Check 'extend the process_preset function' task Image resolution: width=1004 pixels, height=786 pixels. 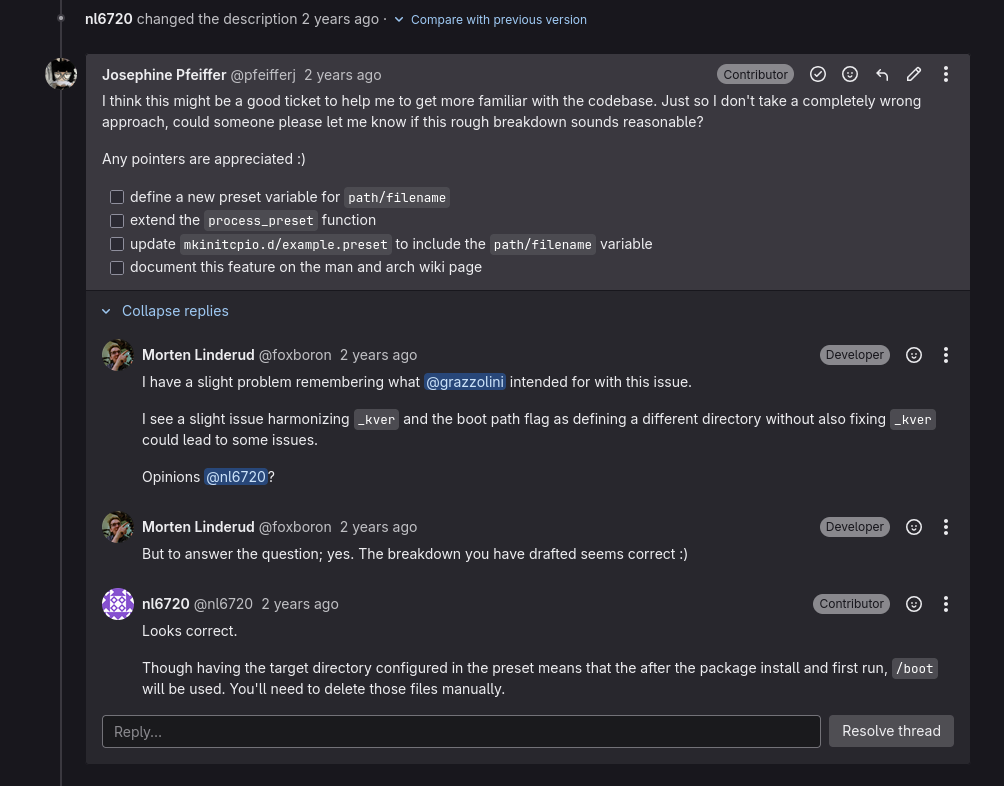coord(117,221)
